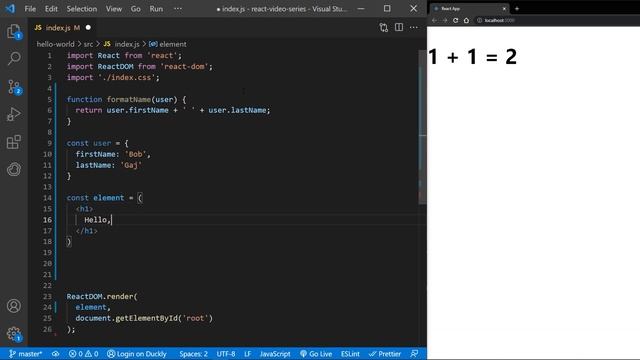
Task: Open the View menu
Action: (x=114, y=9)
